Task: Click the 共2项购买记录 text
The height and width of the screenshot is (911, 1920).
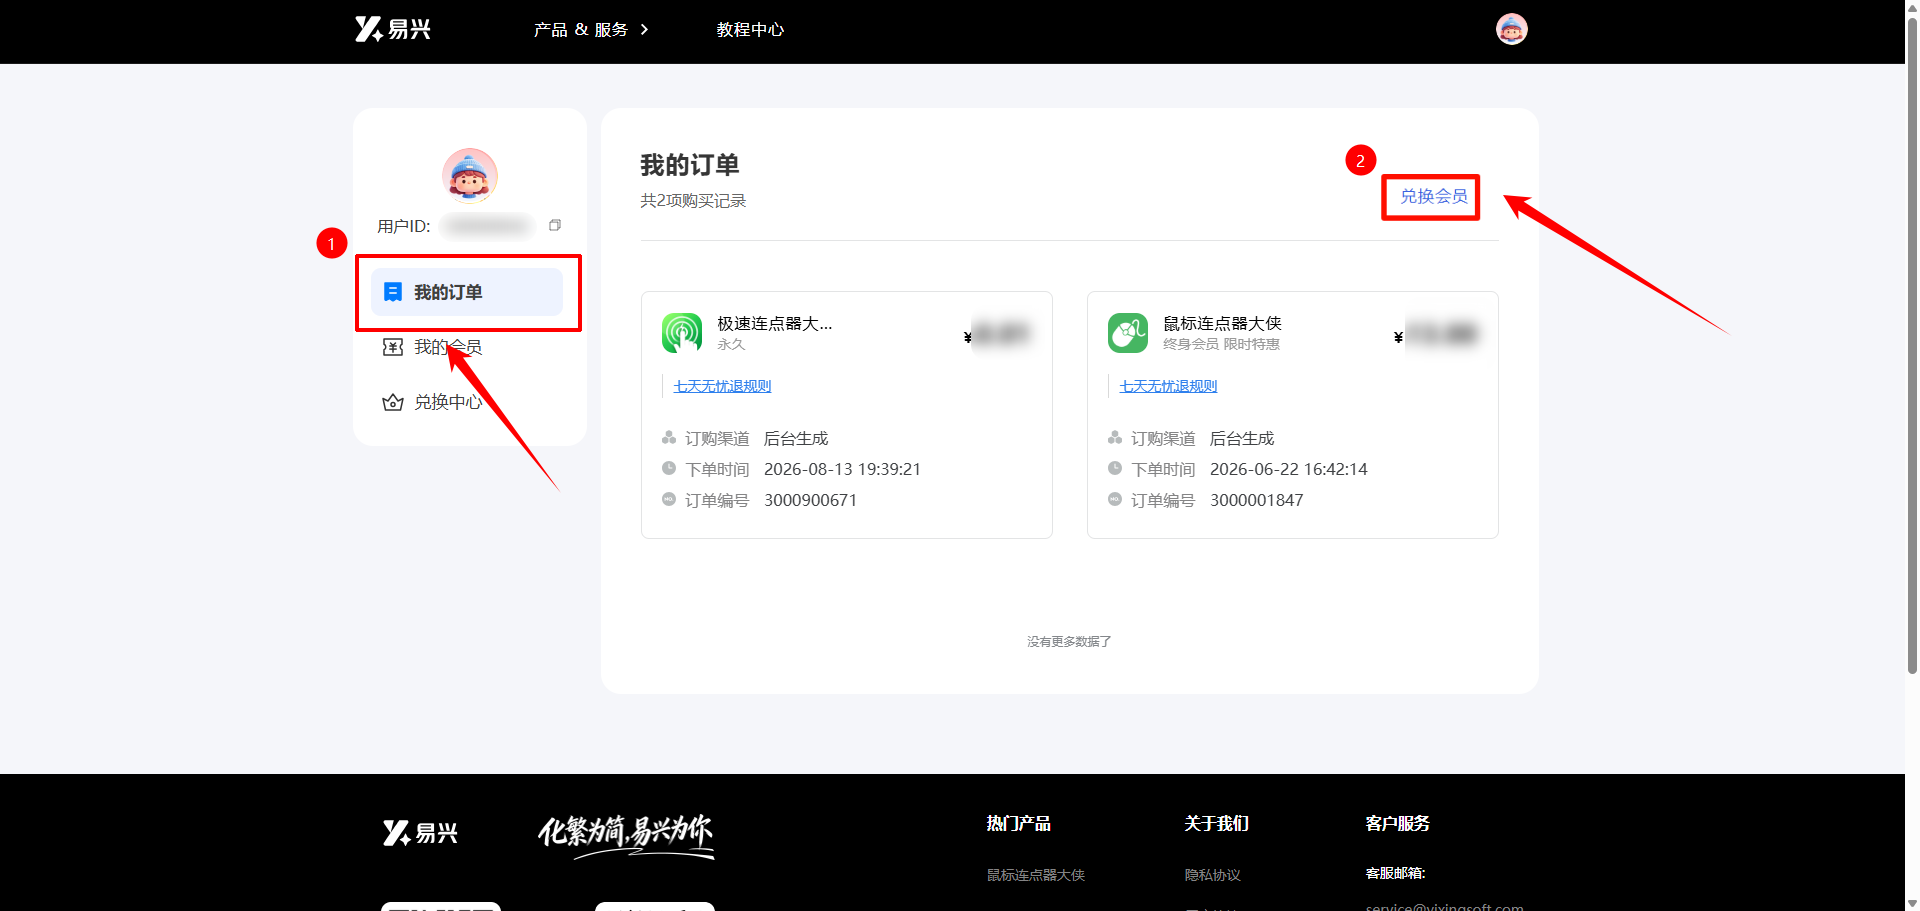Action: coord(693,201)
